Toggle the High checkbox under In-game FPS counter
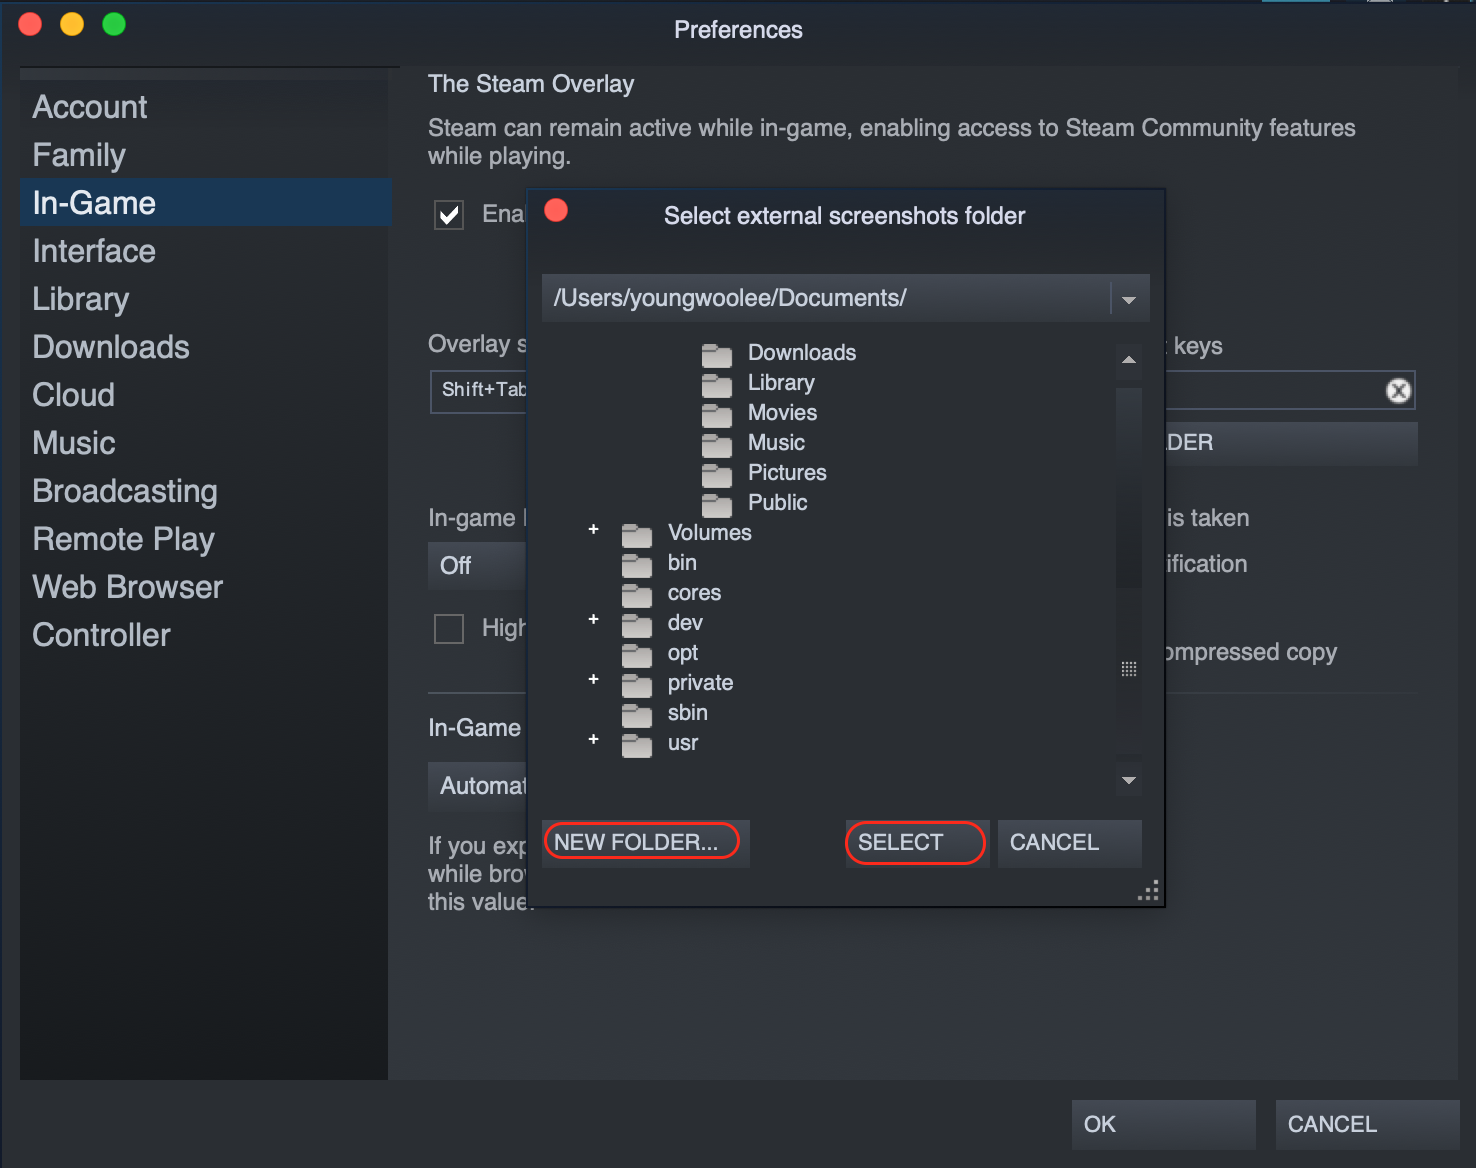 click(x=449, y=629)
